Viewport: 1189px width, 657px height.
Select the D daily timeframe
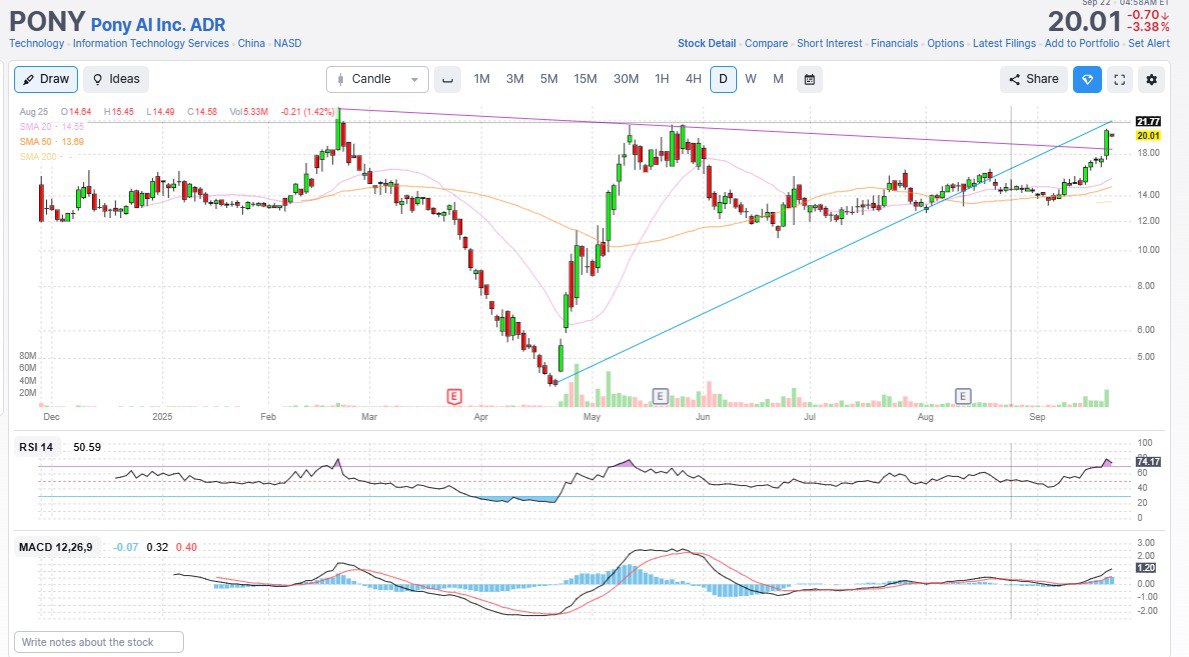[723, 79]
